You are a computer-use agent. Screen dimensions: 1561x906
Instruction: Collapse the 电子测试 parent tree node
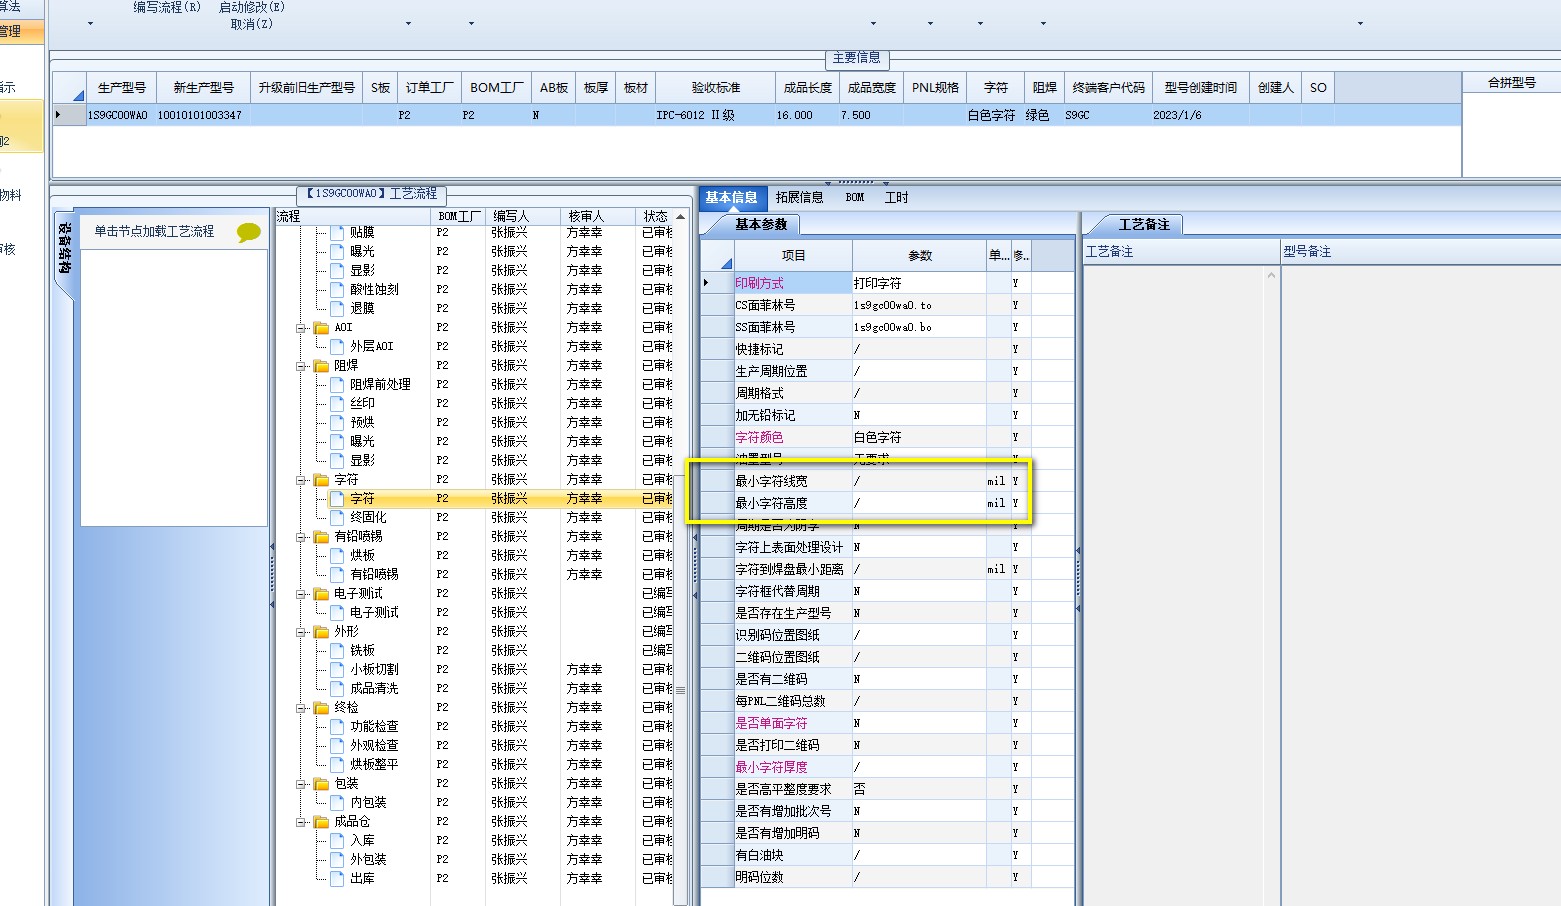pos(301,594)
